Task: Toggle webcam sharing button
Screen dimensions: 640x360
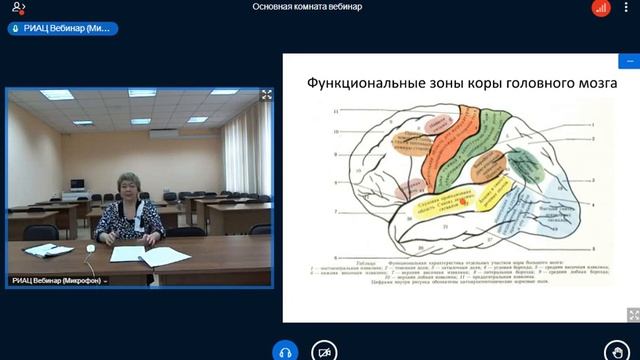Action: click(324, 352)
